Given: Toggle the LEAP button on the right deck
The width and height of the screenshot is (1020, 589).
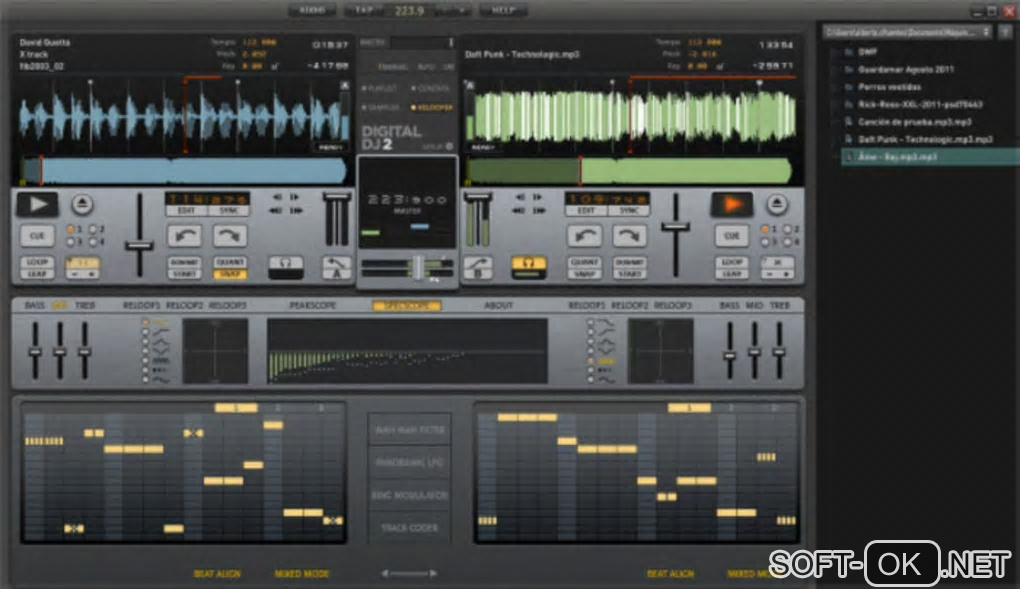Looking at the screenshot, I should pyautogui.click(x=732, y=274).
